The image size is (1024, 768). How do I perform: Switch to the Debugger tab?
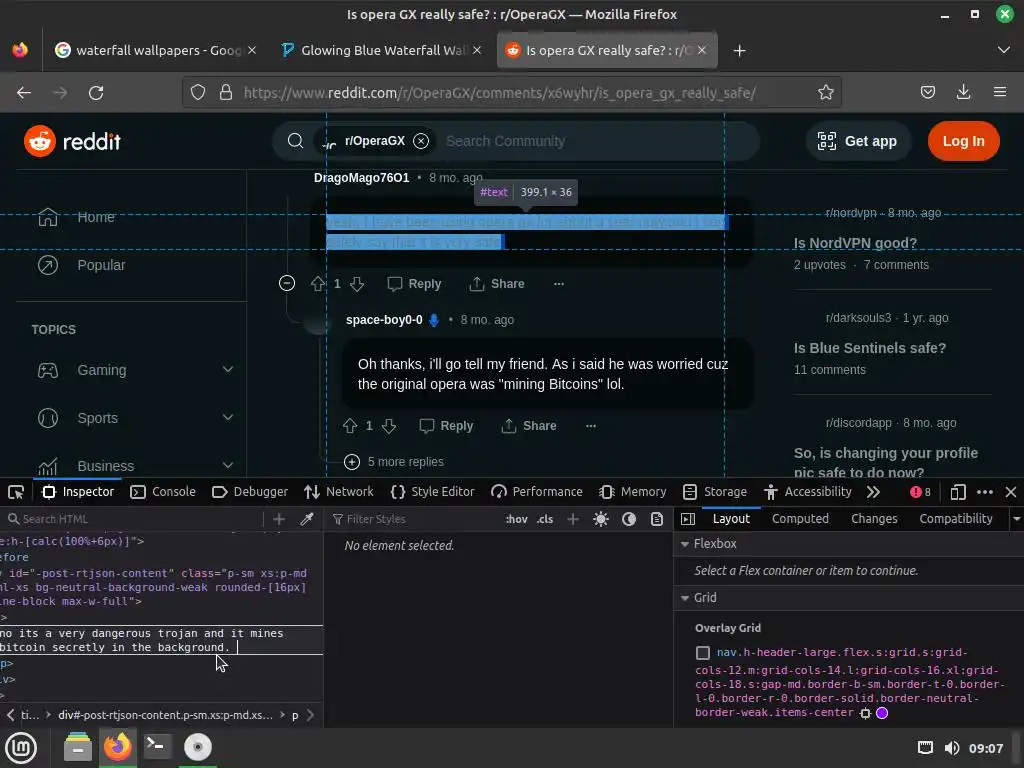click(x=250, y=492)
